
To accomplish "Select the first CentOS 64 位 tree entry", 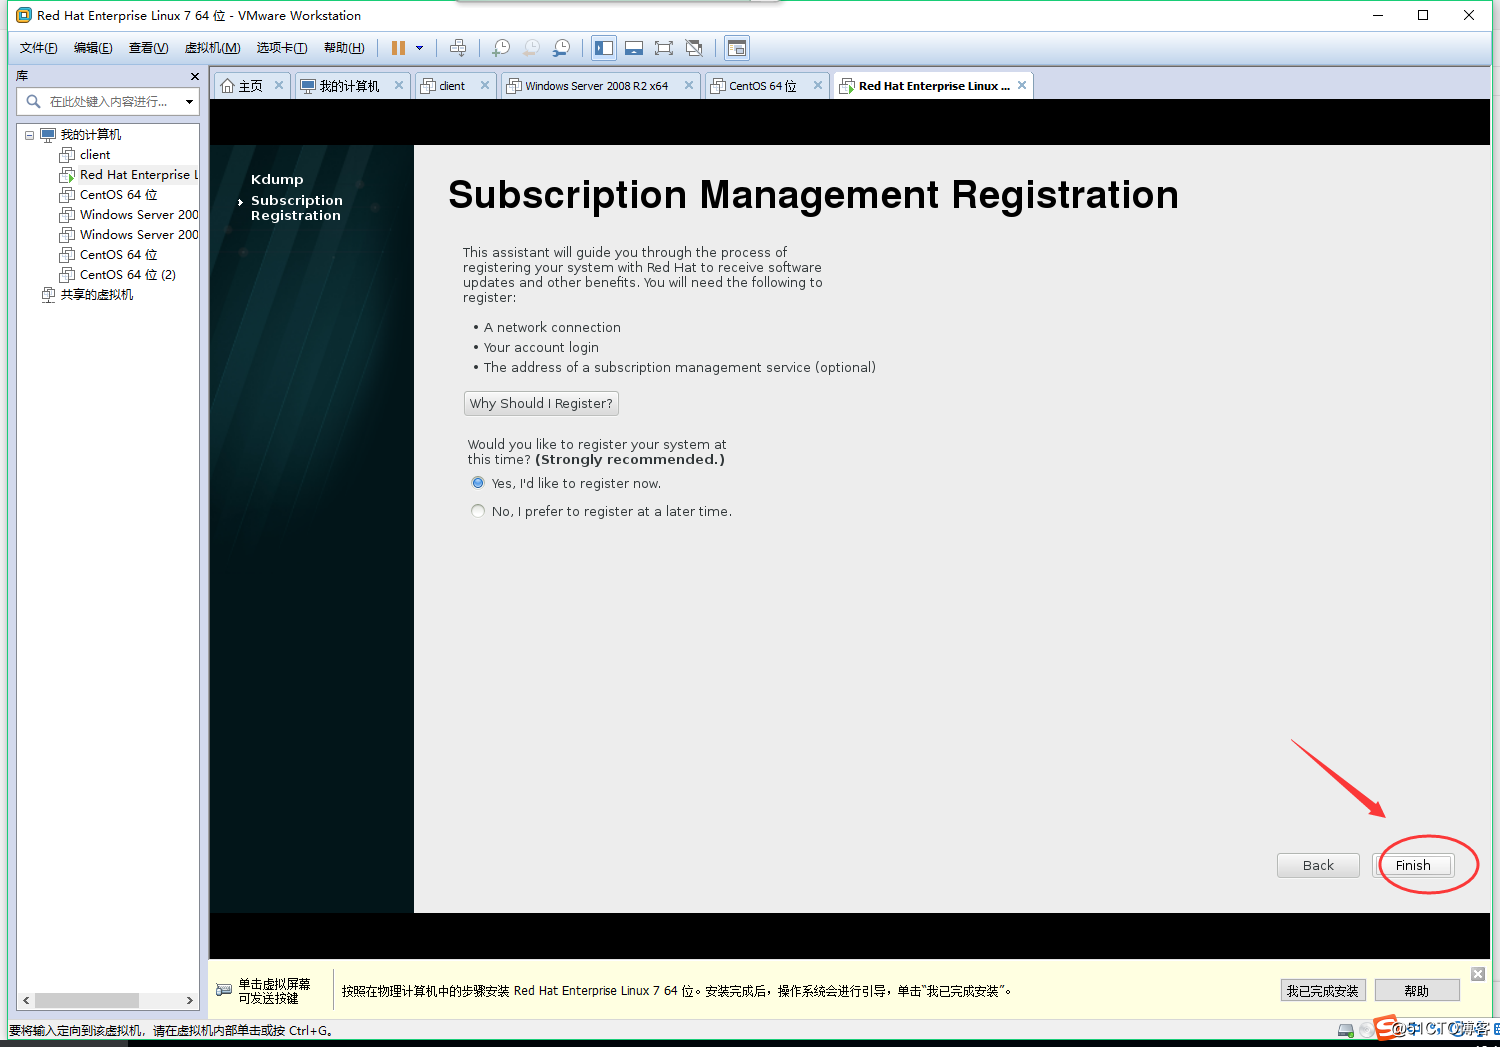I will (x=118, y=195).
